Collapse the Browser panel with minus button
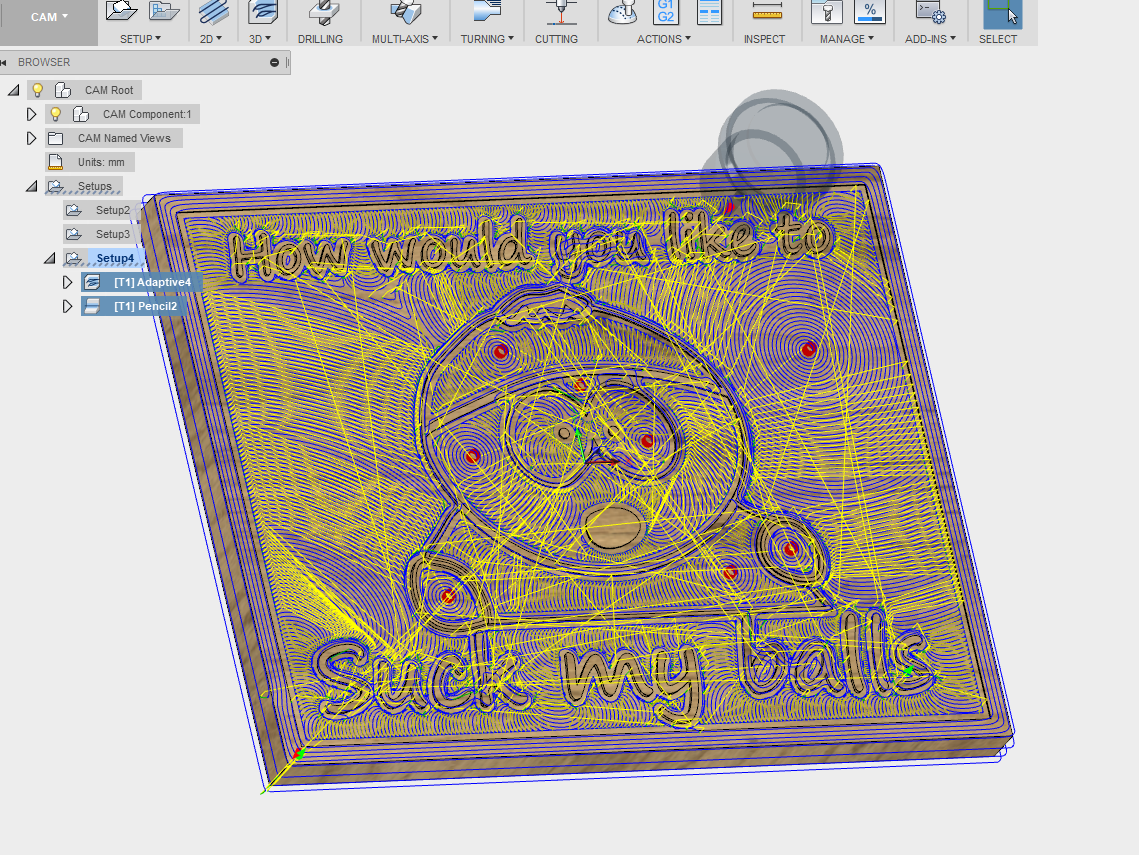Viewport: 1139px width, 855px height. point(275,62)
